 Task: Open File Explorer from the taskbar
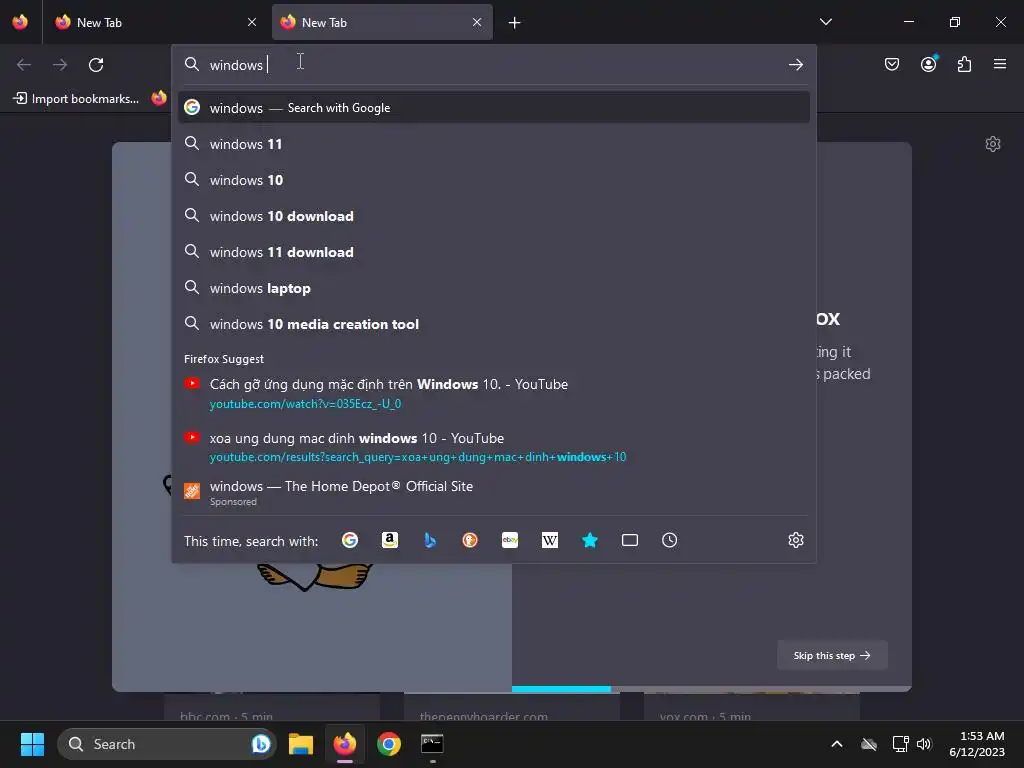tap(301, 744)
